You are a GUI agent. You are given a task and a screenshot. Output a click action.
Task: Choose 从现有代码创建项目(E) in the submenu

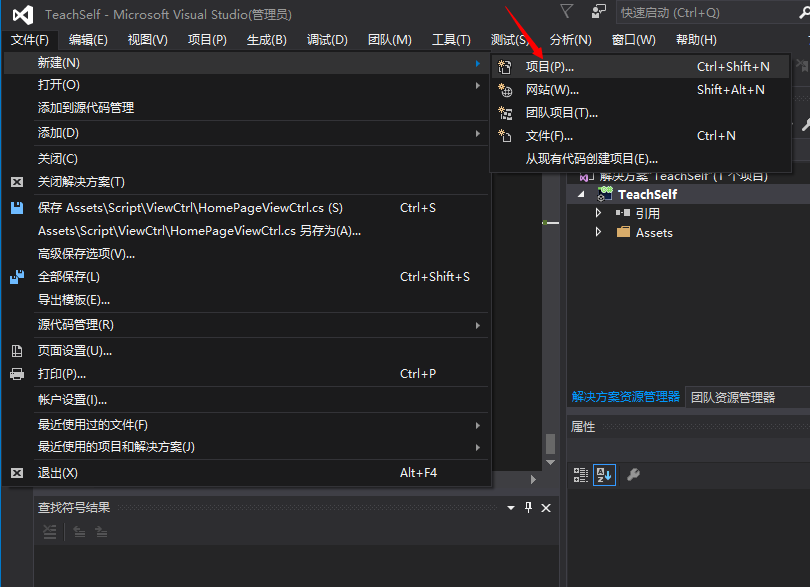pos(641,159)
